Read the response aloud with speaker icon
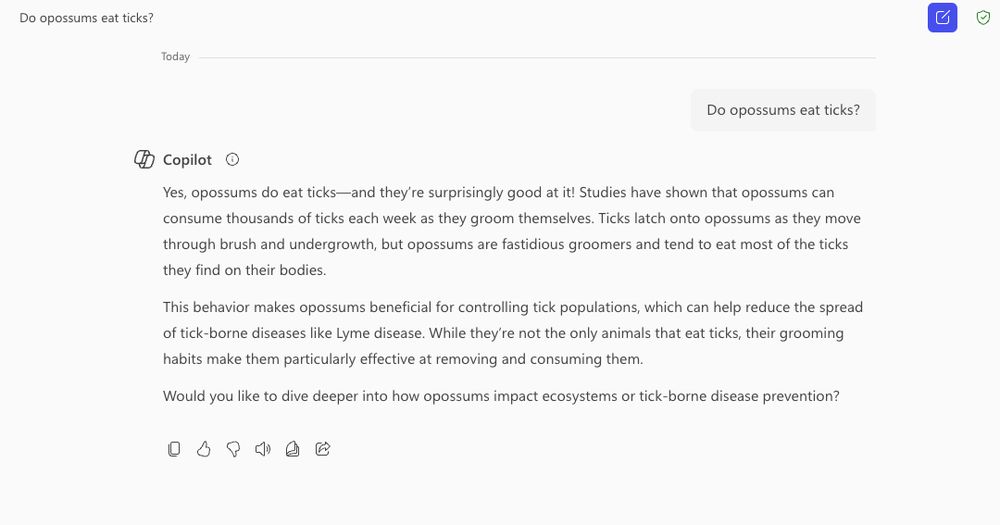This screenshot has width=1000, height=525. tap(263, 449)
